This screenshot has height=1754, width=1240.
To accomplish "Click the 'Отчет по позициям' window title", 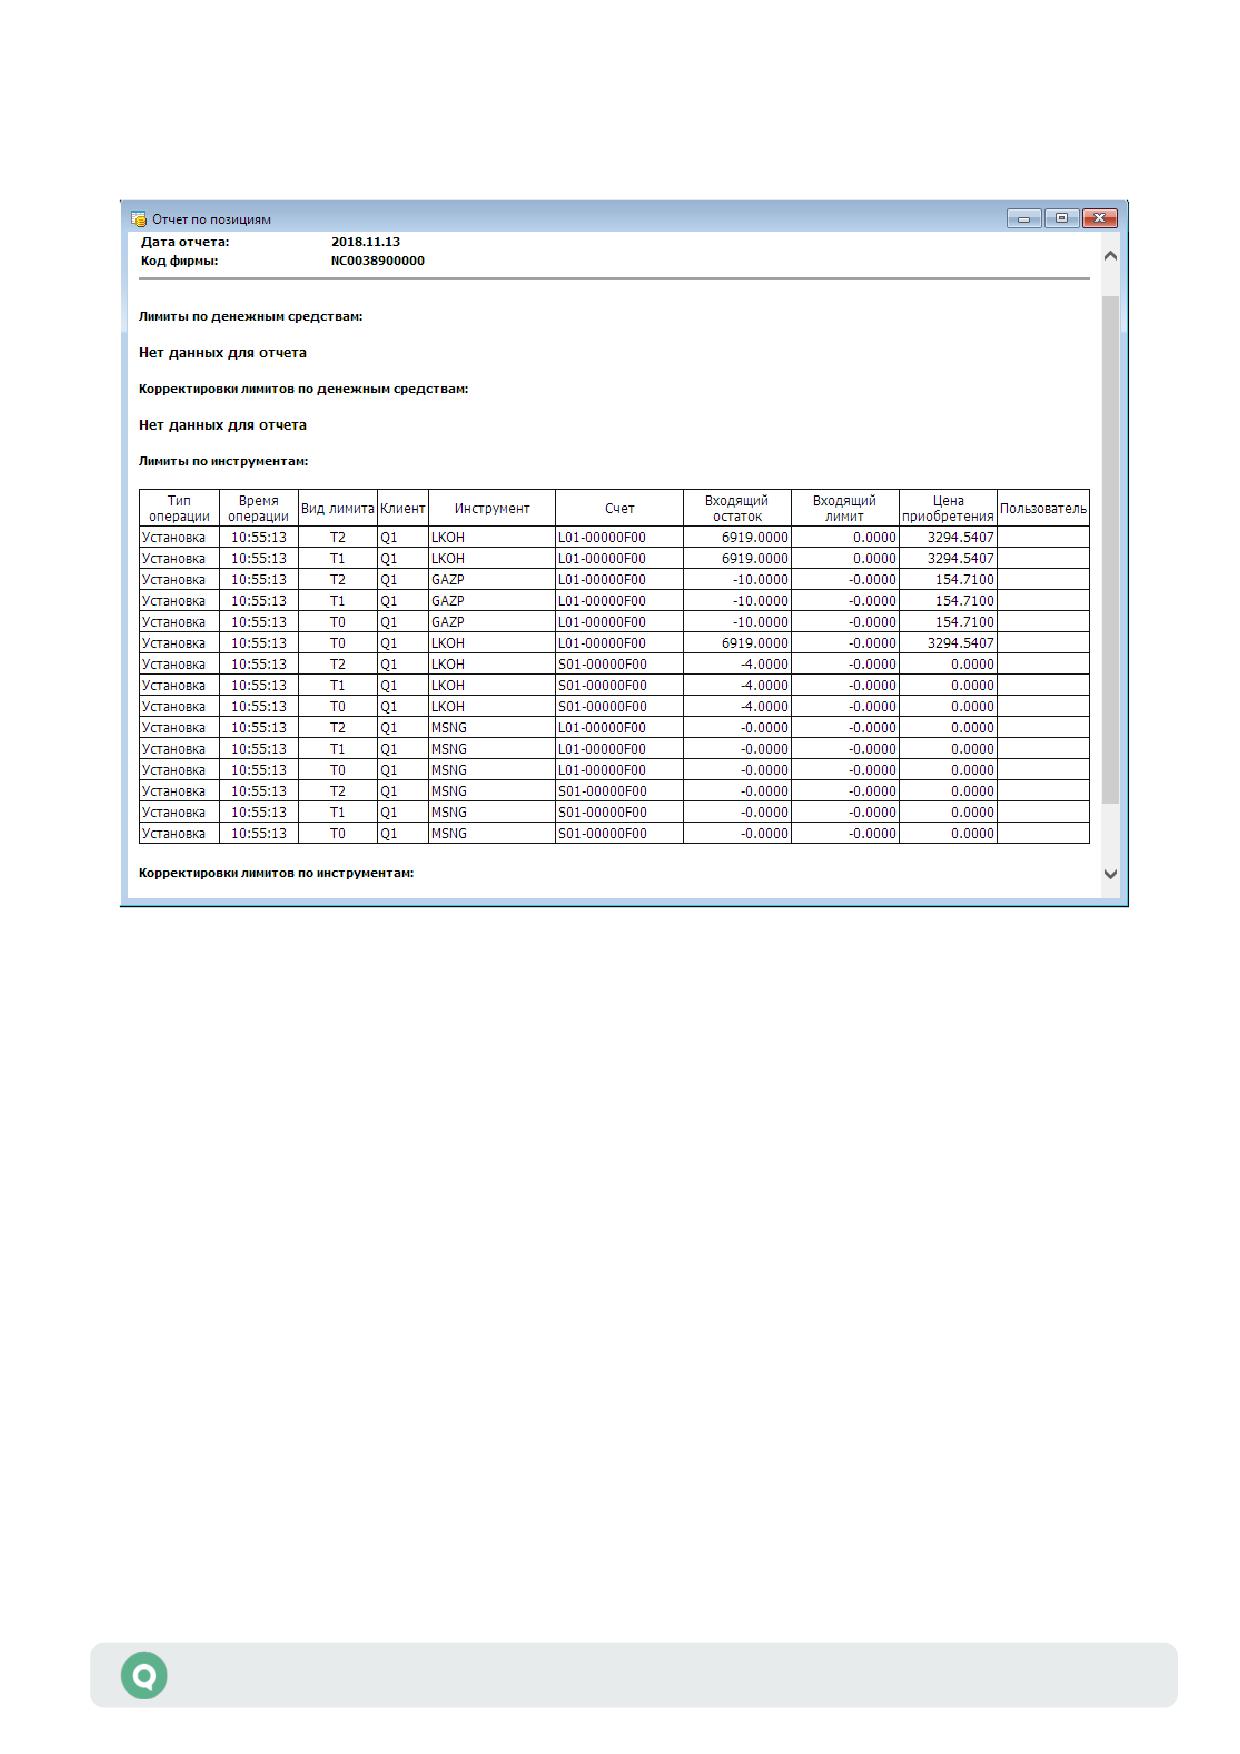I will tap(211, 219).
